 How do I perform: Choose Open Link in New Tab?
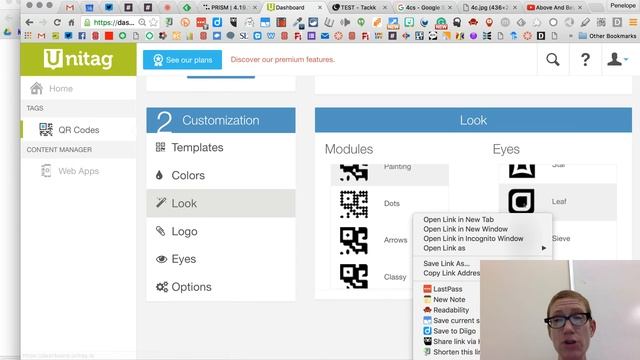coord(458,220)
